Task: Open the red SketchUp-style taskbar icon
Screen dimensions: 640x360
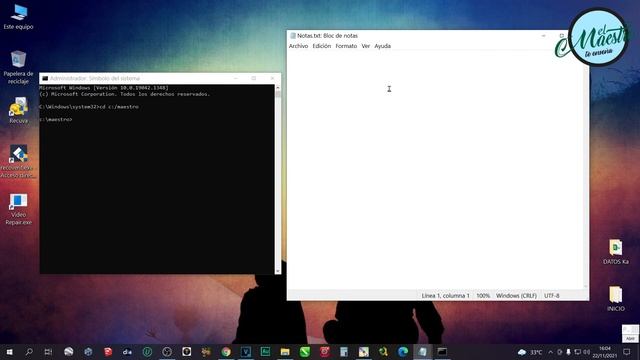Action: [x=108, y=352]
